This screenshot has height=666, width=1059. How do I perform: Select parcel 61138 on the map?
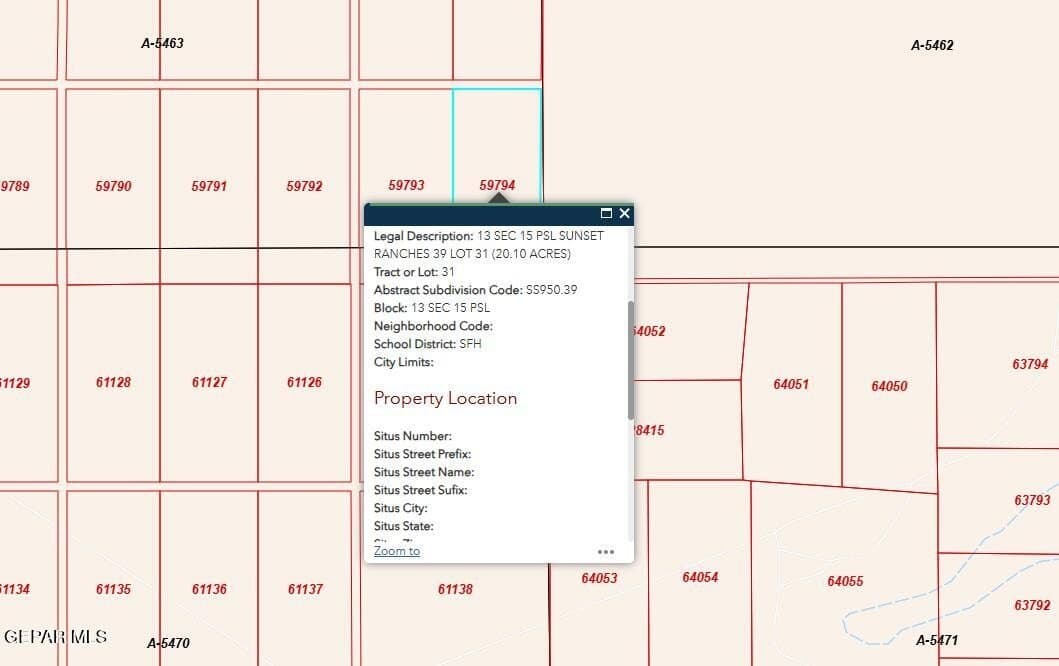455,589
